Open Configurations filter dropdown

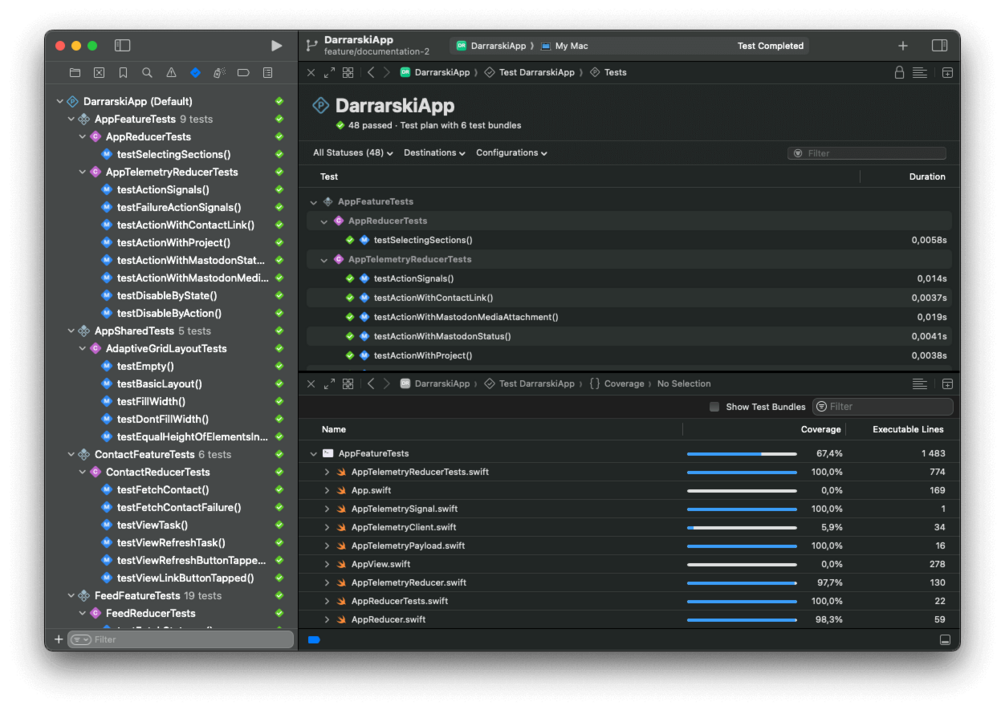pos(511,153)
